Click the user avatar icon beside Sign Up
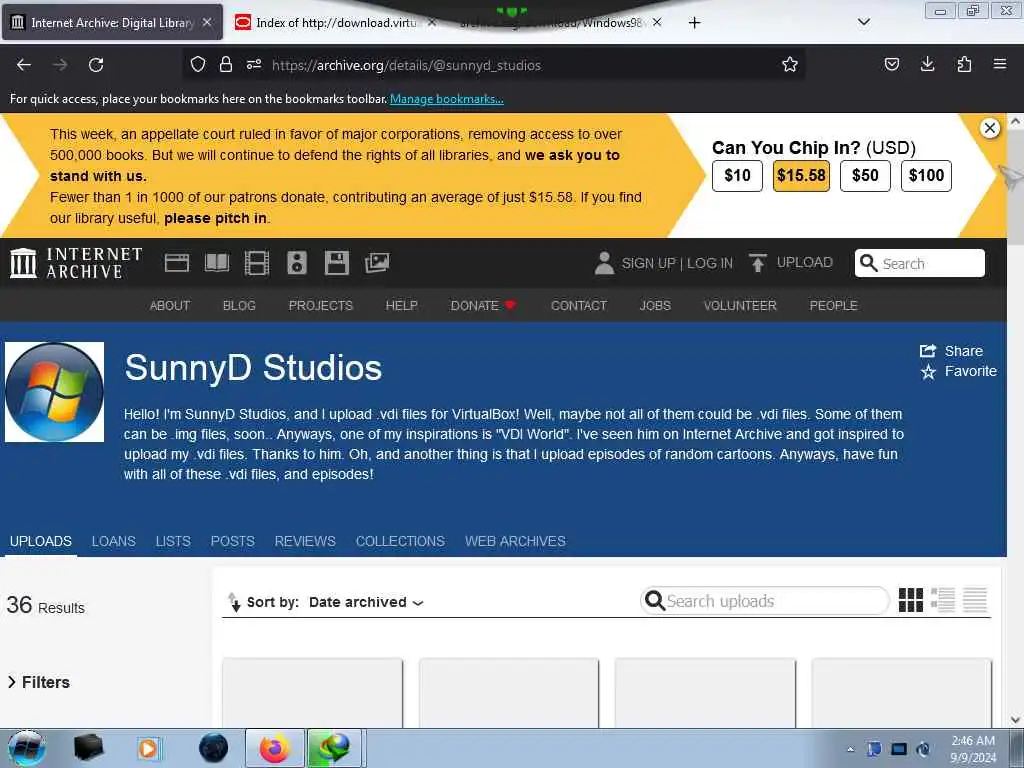Screen dimensions: 1024x768 click(604, 263)
